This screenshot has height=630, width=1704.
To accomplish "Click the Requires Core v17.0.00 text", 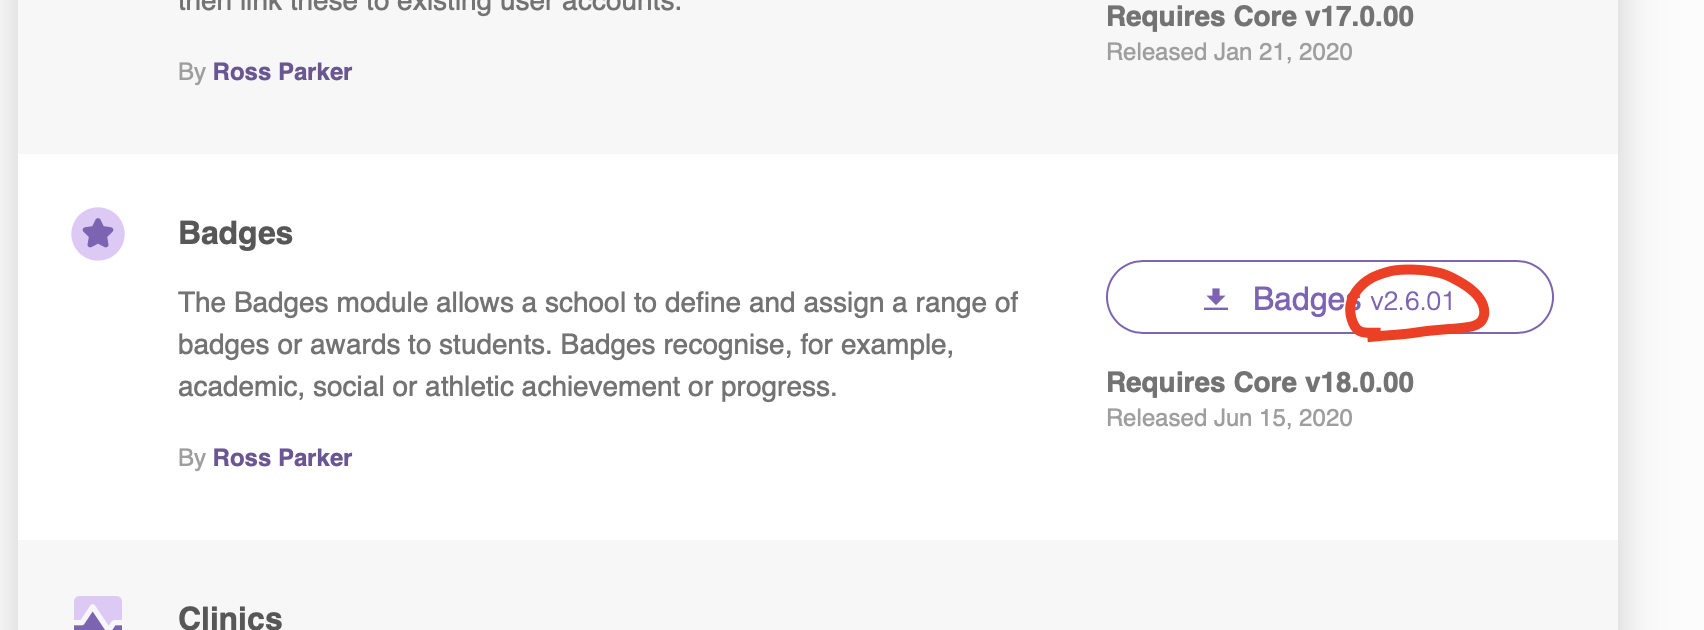I will (1260, 17).
